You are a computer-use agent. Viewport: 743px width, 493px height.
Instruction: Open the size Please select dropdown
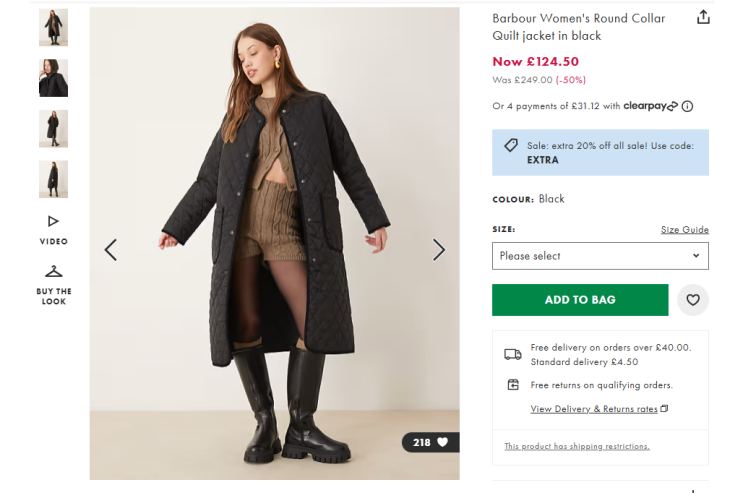pos(600,256)
